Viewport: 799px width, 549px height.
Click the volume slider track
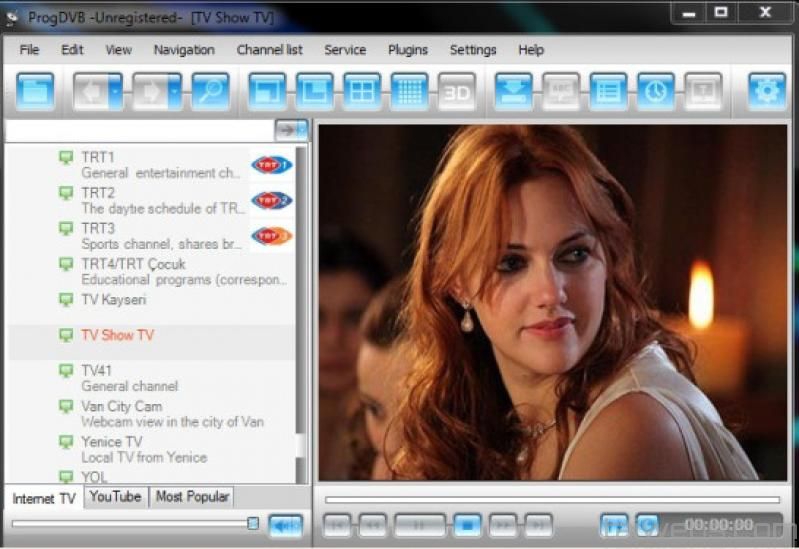click(130, 523)
